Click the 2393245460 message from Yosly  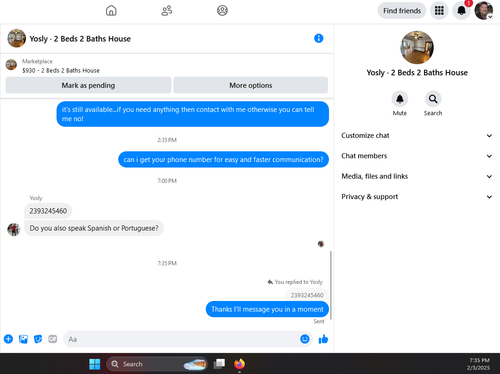click(48, 211)
